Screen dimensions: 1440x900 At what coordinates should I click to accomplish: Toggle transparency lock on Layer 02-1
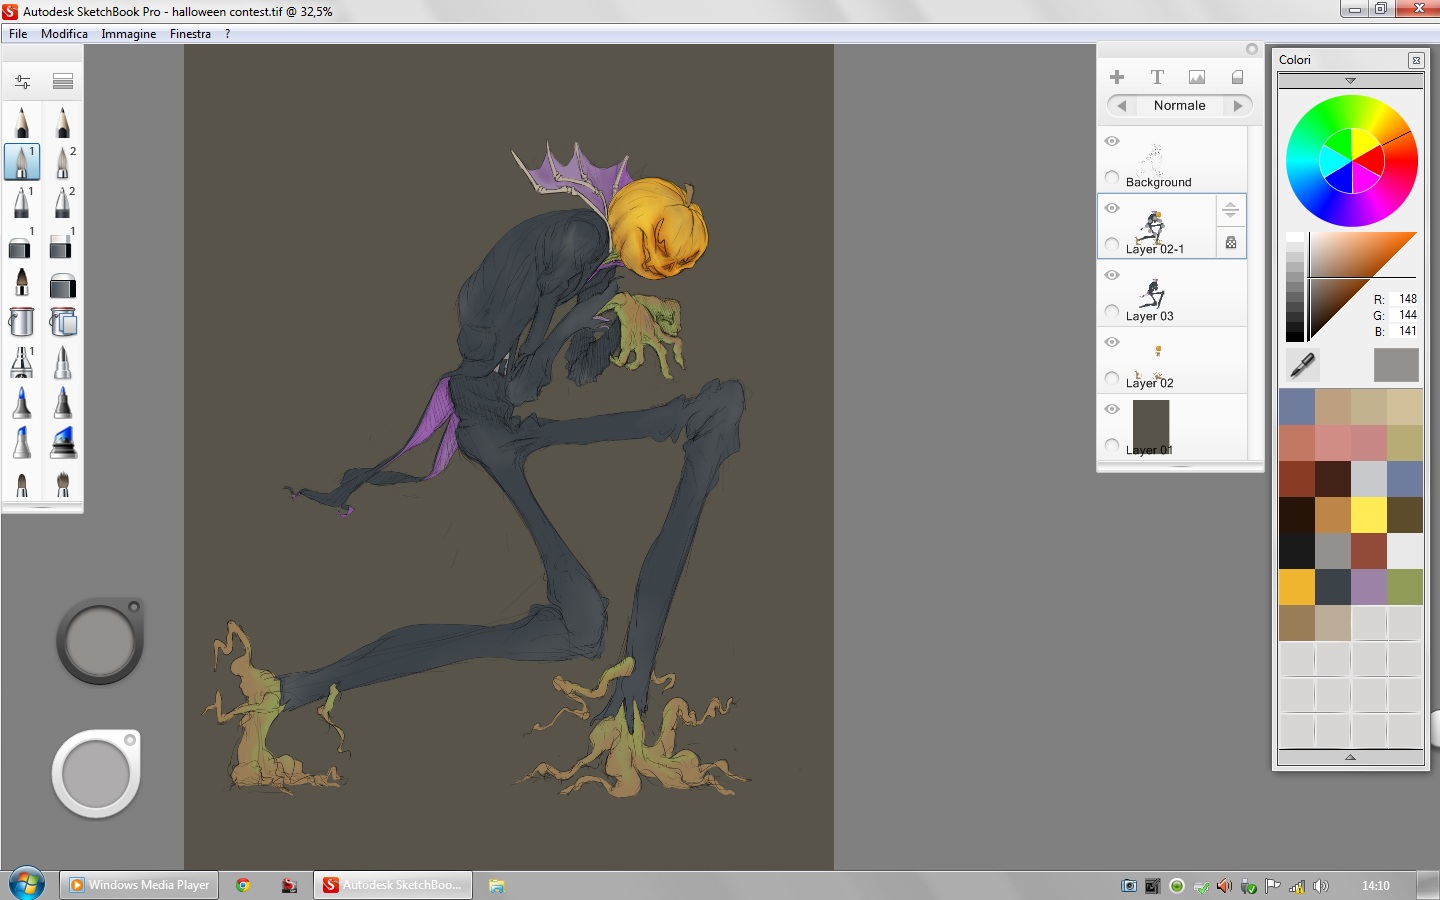click(x=1231, y=243)
